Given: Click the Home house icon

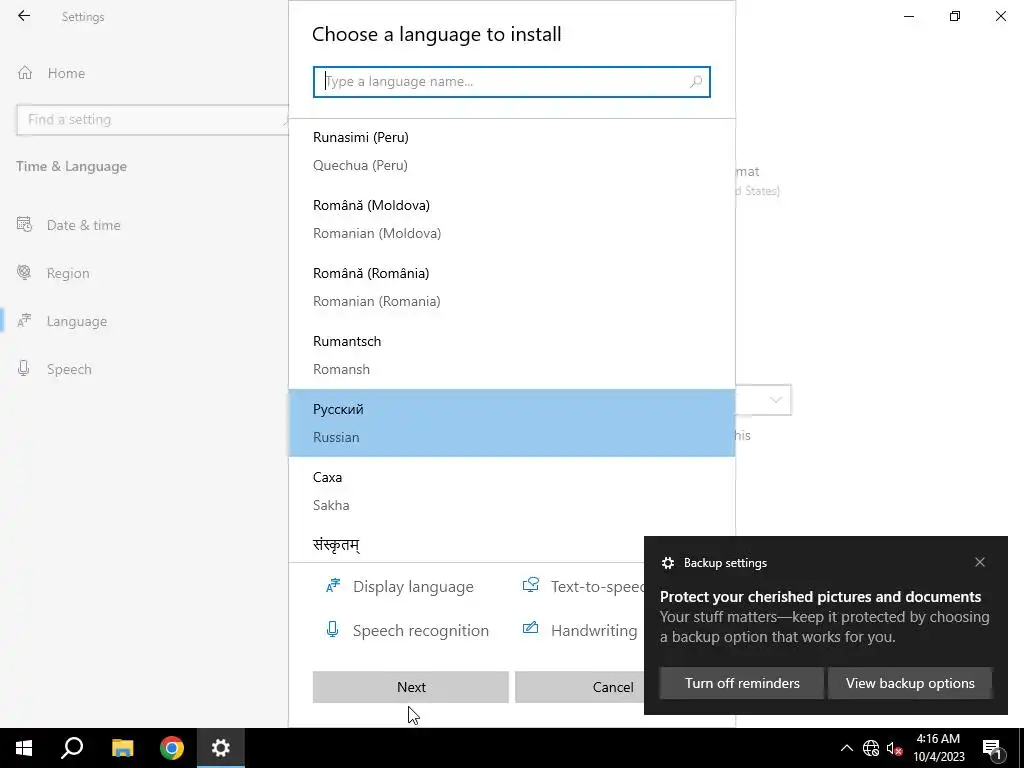Looking at the screenshot, I should [x=25, y=73].
